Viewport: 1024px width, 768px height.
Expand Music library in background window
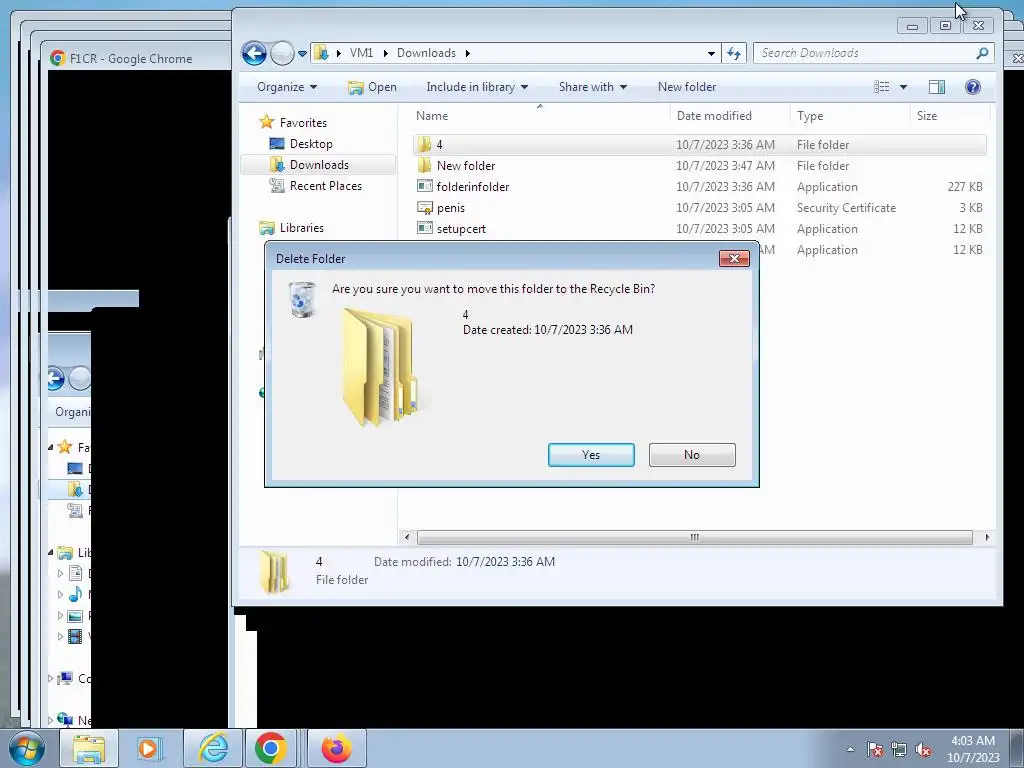60,595
